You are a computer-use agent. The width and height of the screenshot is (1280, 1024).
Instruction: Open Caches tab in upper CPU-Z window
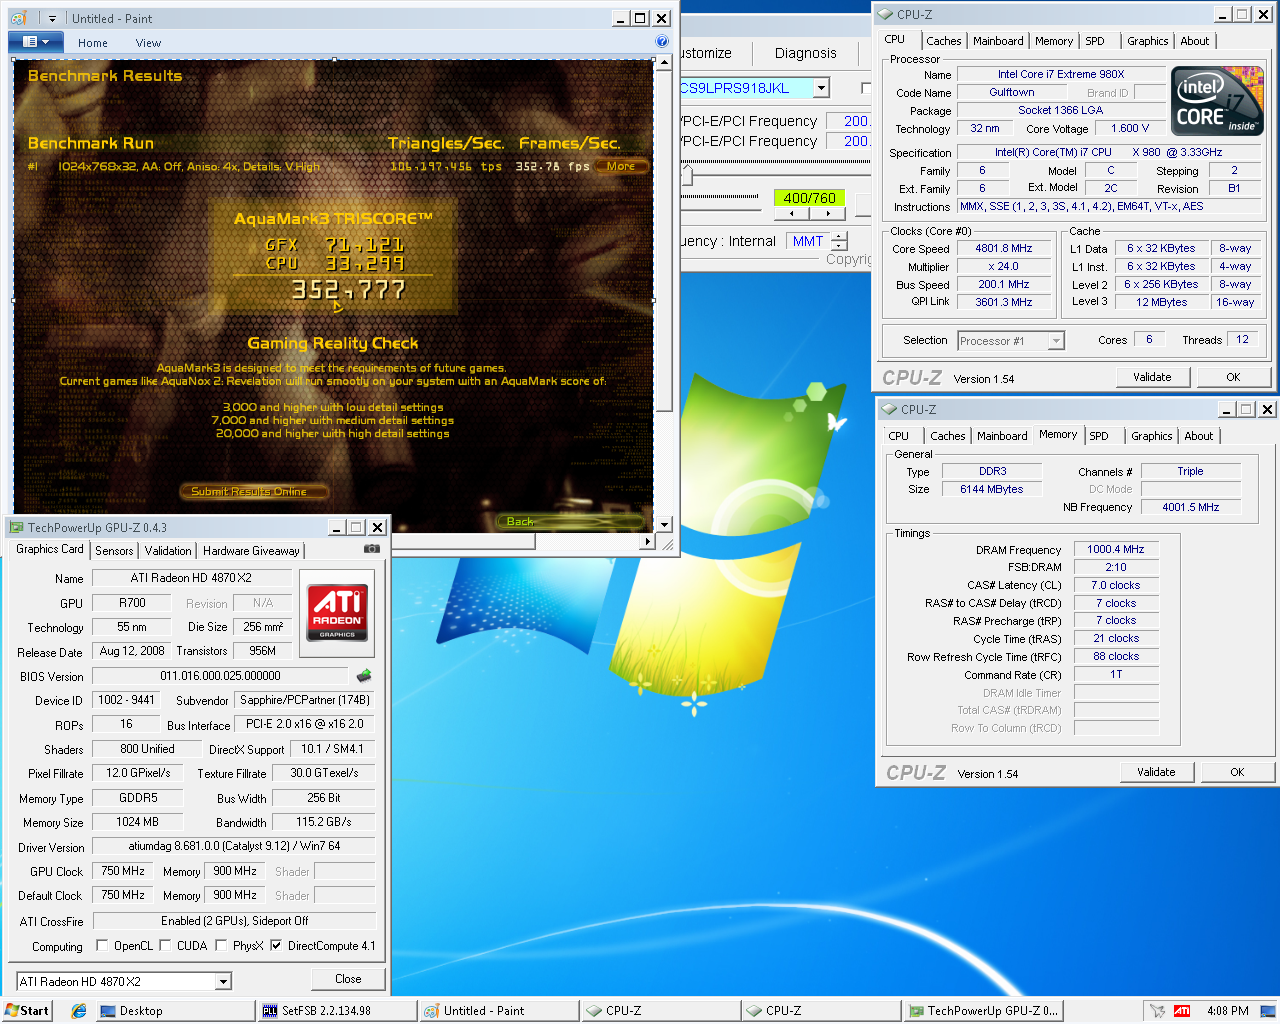(x=943, y=41)
